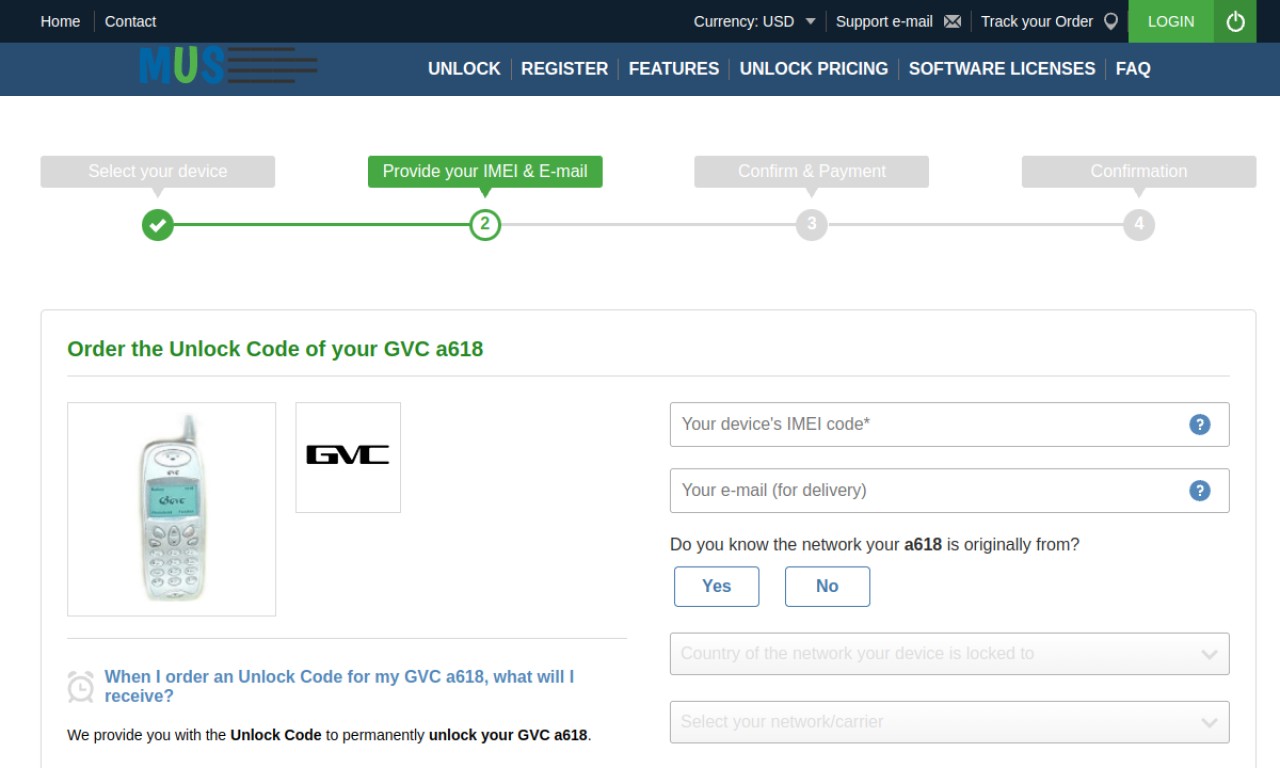Click 'We provide you with the Unlock Code' sentence
This screenshot has width=1280, height=768.
click(x=329, y=735)
